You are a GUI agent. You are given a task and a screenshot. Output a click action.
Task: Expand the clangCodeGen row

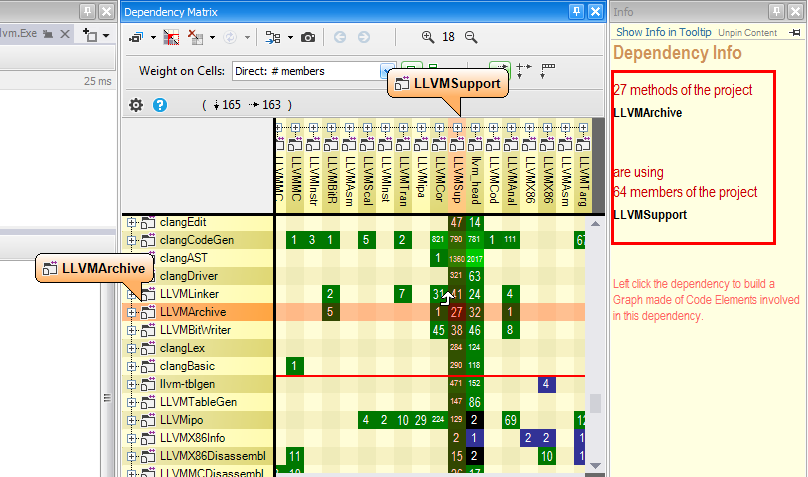point(131,240)
